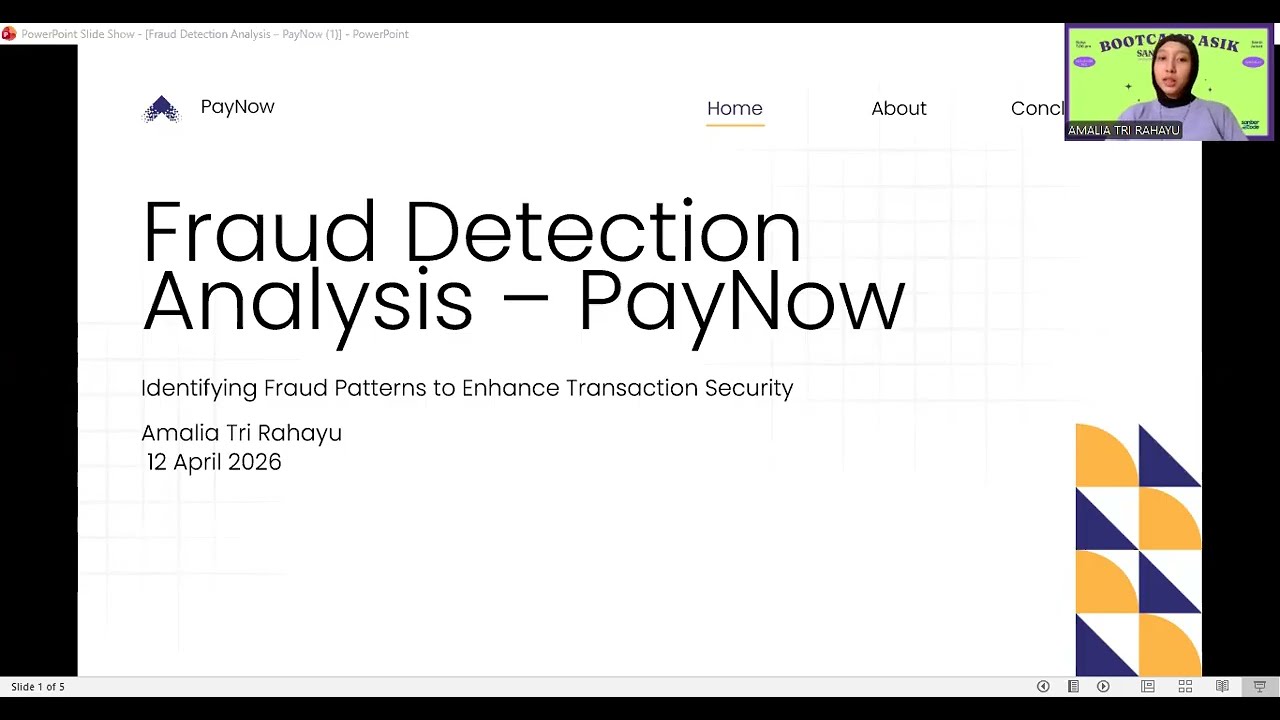
Task: Switch to Normal view icon
Action: (x=1148, y=686)
